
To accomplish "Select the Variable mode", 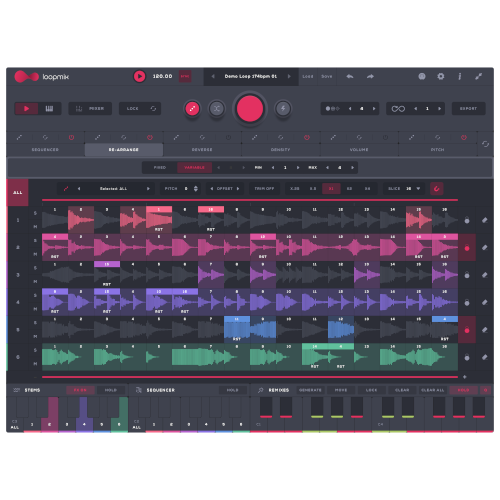I will click(x=194, y=167).
